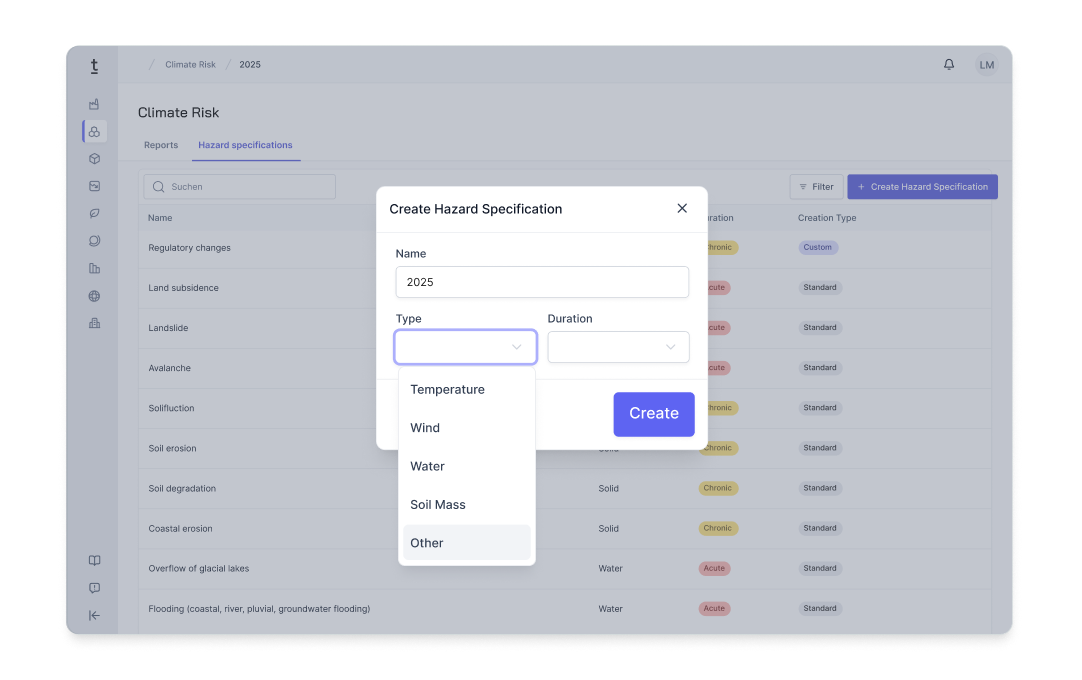Click the Standard tag in Flooding row
Screen dimensions: 1082x680
(x=820, y=609)
